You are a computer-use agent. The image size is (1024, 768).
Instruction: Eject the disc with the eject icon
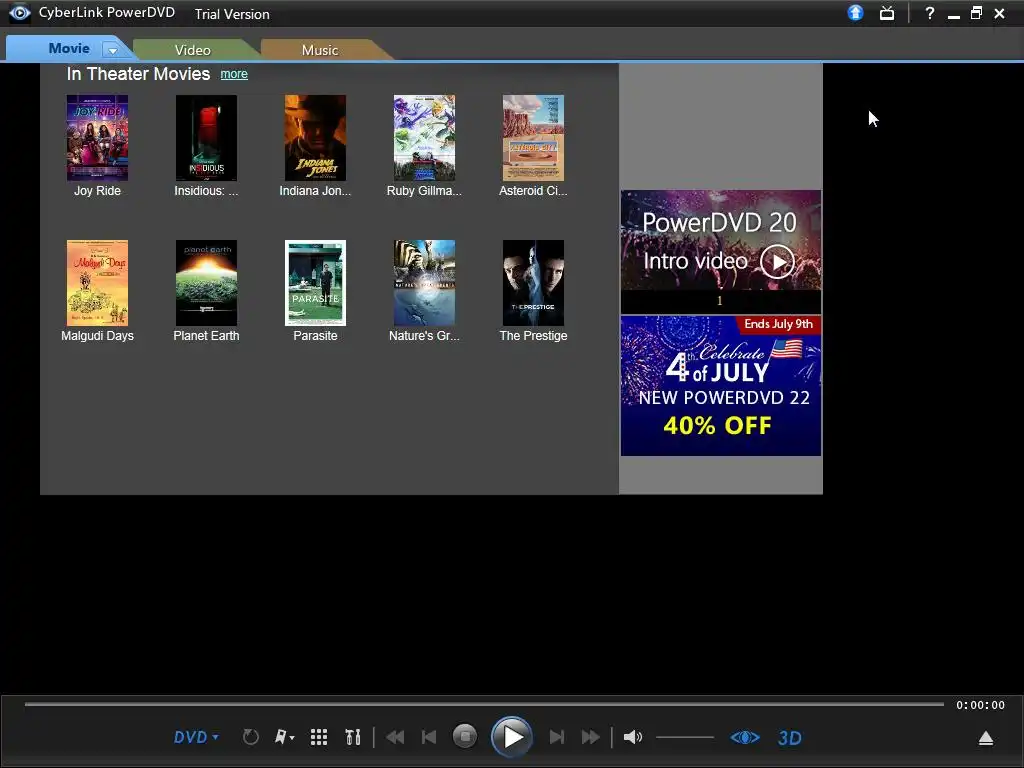986,738
